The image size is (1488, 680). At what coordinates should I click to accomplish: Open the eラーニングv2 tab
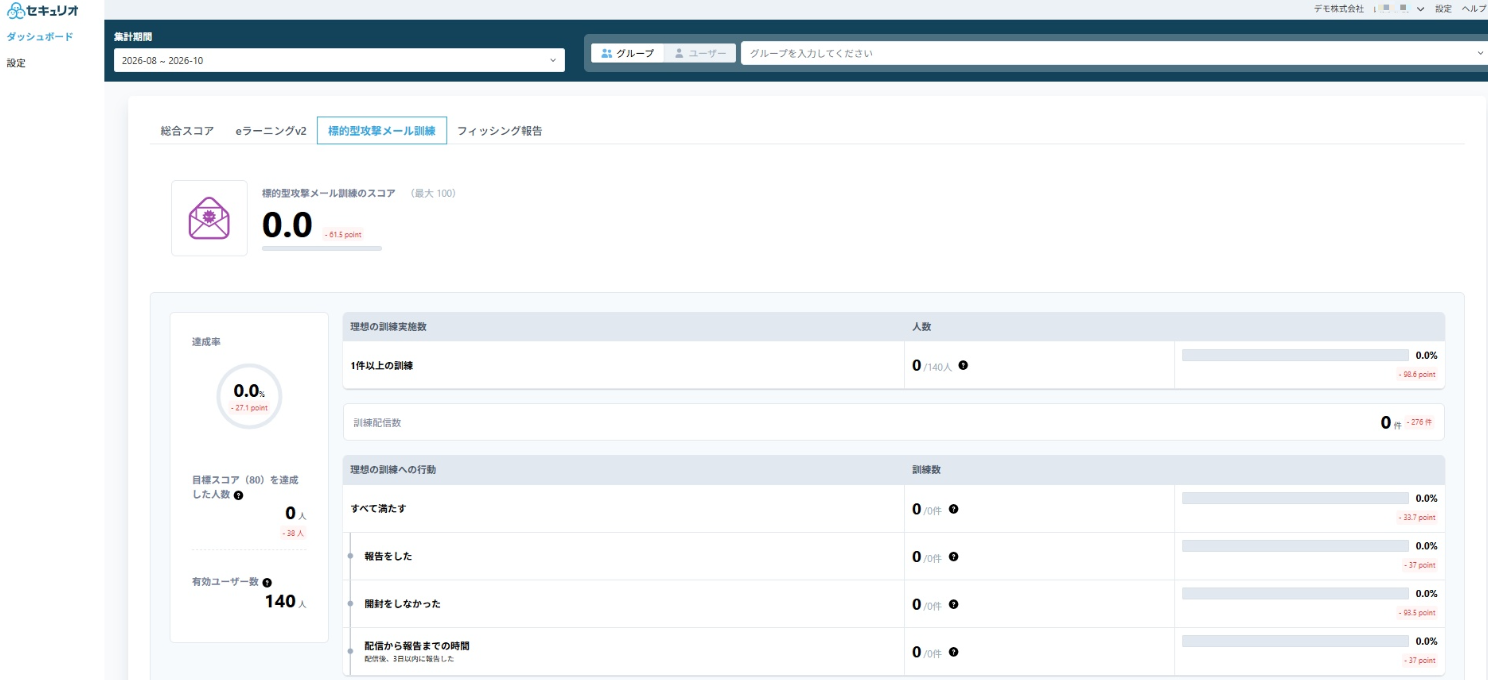click(x=271, y=131)
